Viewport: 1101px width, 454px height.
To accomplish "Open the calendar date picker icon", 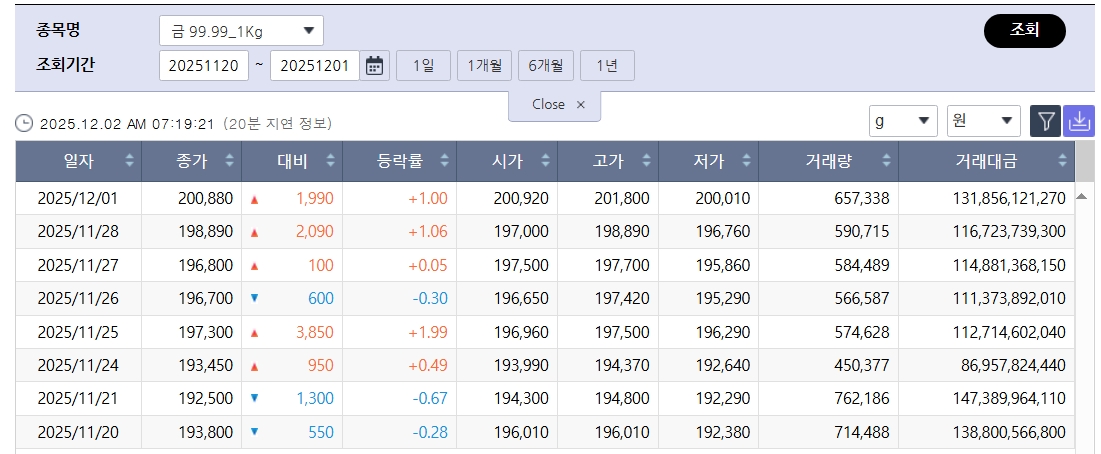I will tap(374, 66).
